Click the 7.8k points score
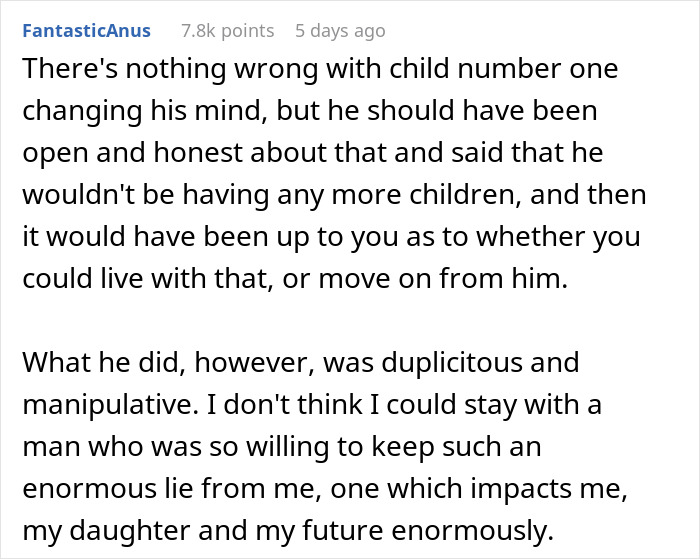700x559 pixels. click(x=227, y=31)
